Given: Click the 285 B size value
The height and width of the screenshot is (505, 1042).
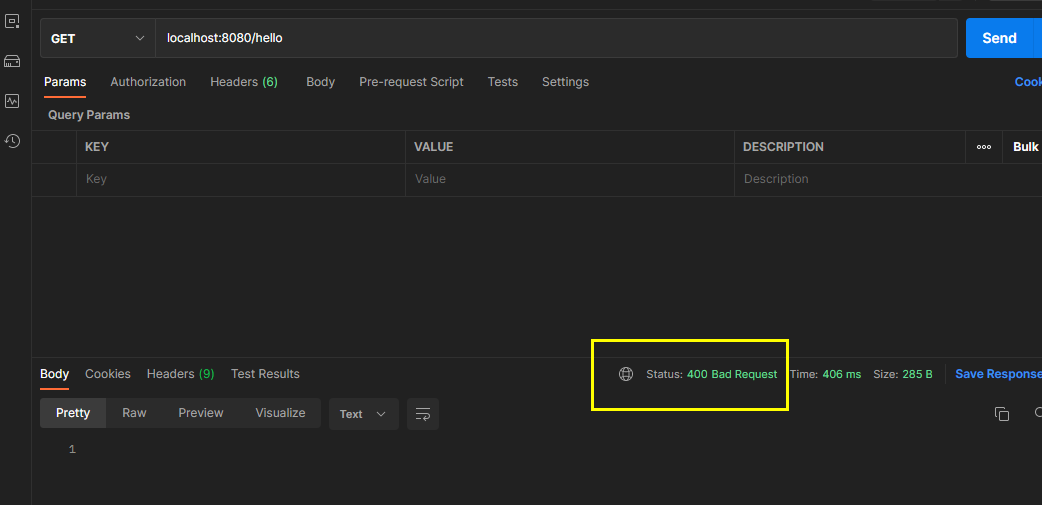Looking at the screenshot, I should [x=917, y=374].
